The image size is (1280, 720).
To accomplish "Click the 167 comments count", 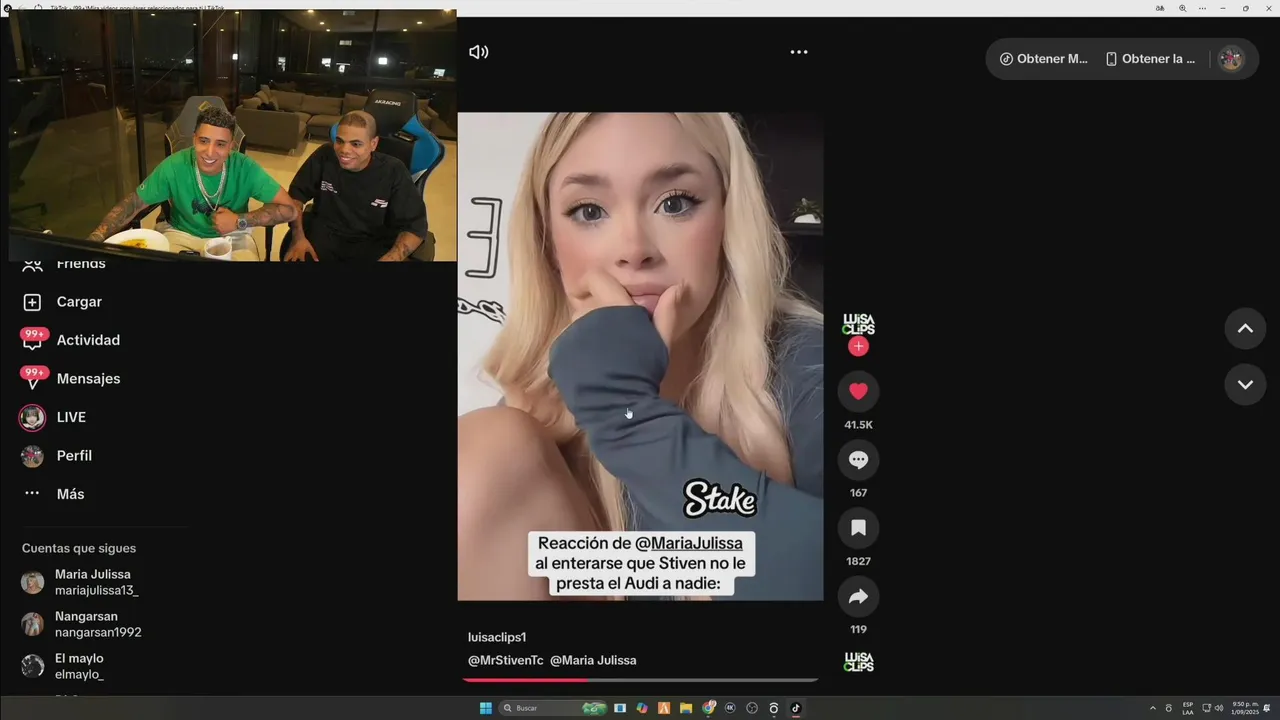I will tap(858, 493).
